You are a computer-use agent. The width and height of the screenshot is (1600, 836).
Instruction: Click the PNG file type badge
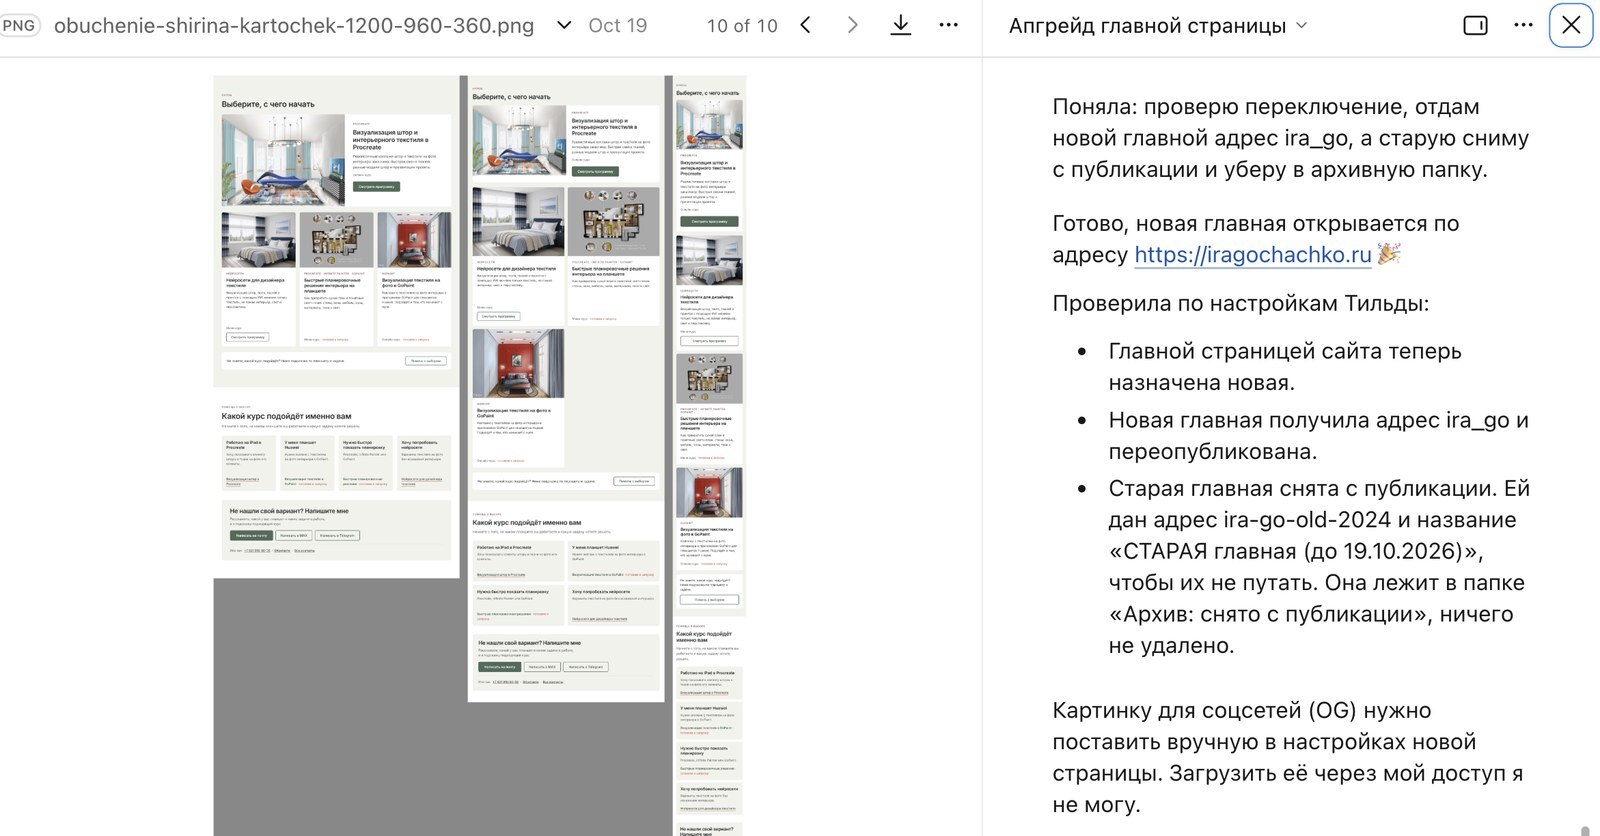coord(19,26)
